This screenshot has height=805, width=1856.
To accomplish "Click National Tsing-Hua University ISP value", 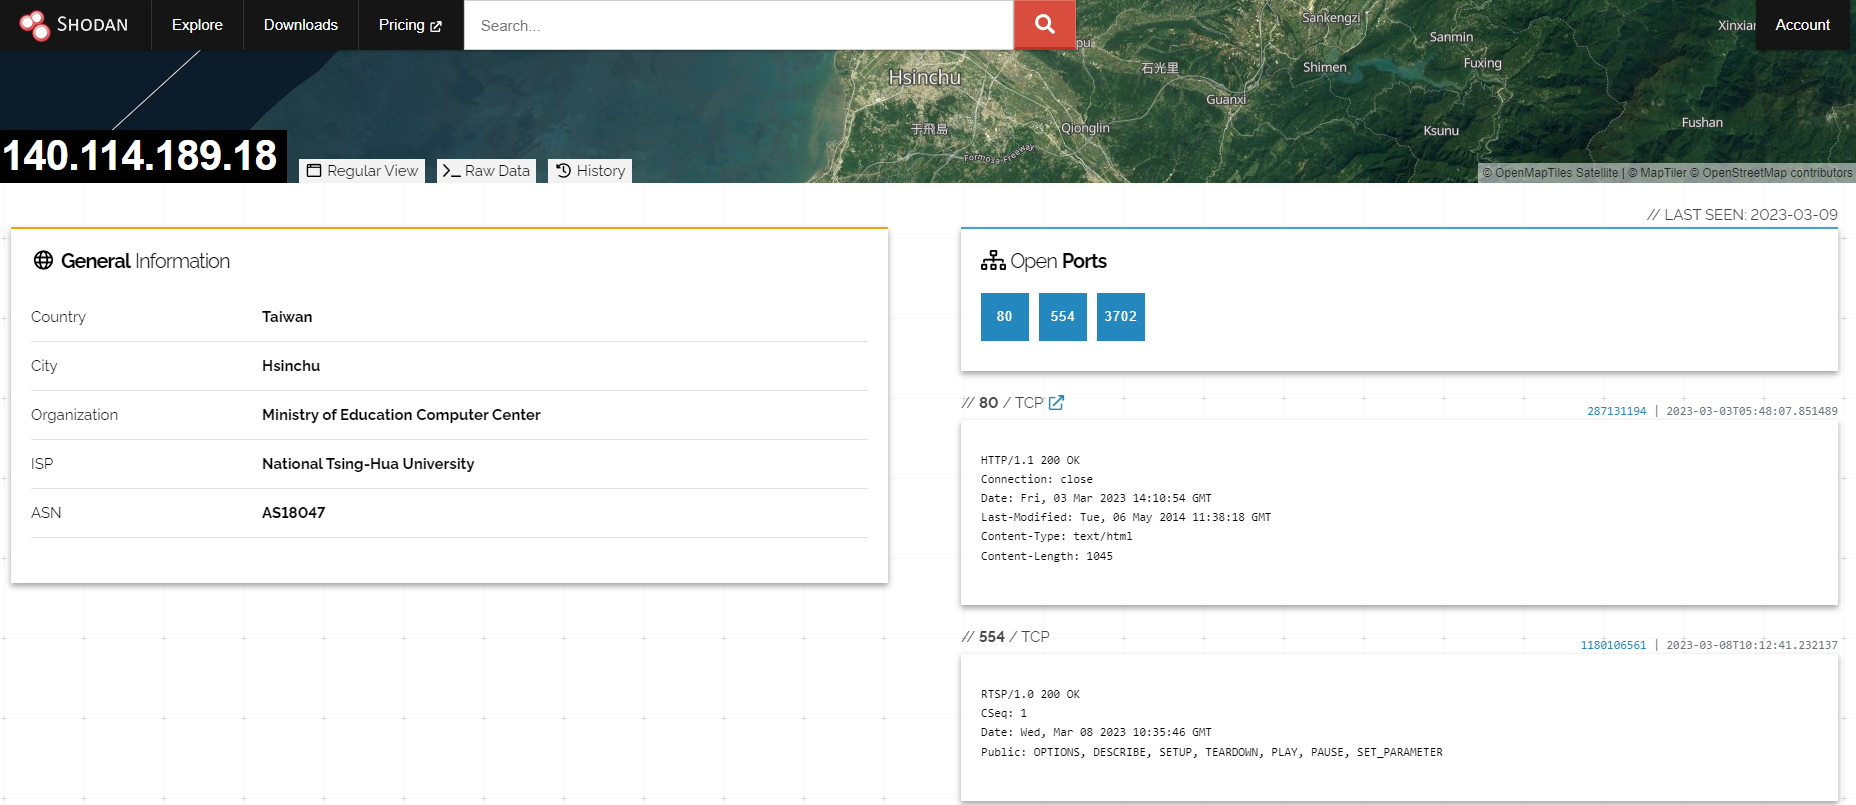I will click(368, 464).
